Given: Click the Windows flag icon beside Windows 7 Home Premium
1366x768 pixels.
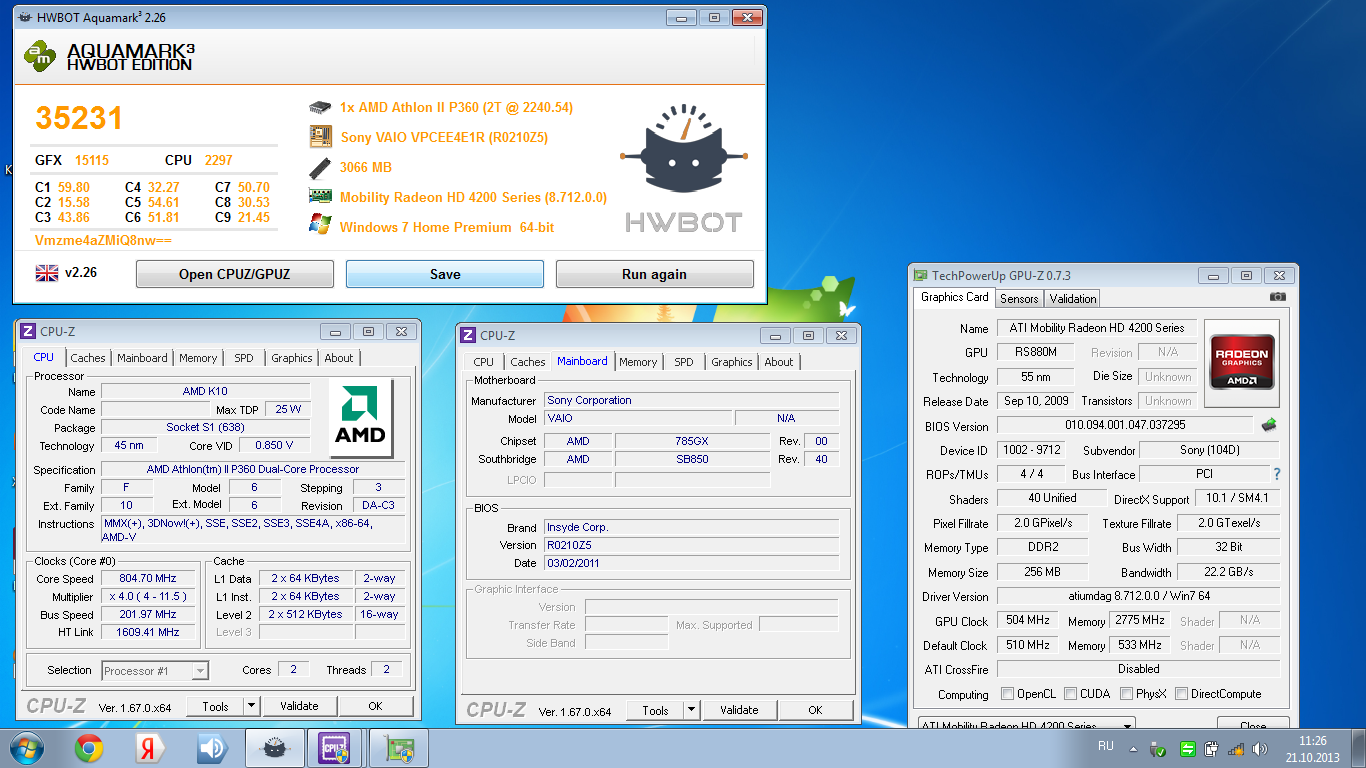Looking at the screenshot, I should 320,225.
